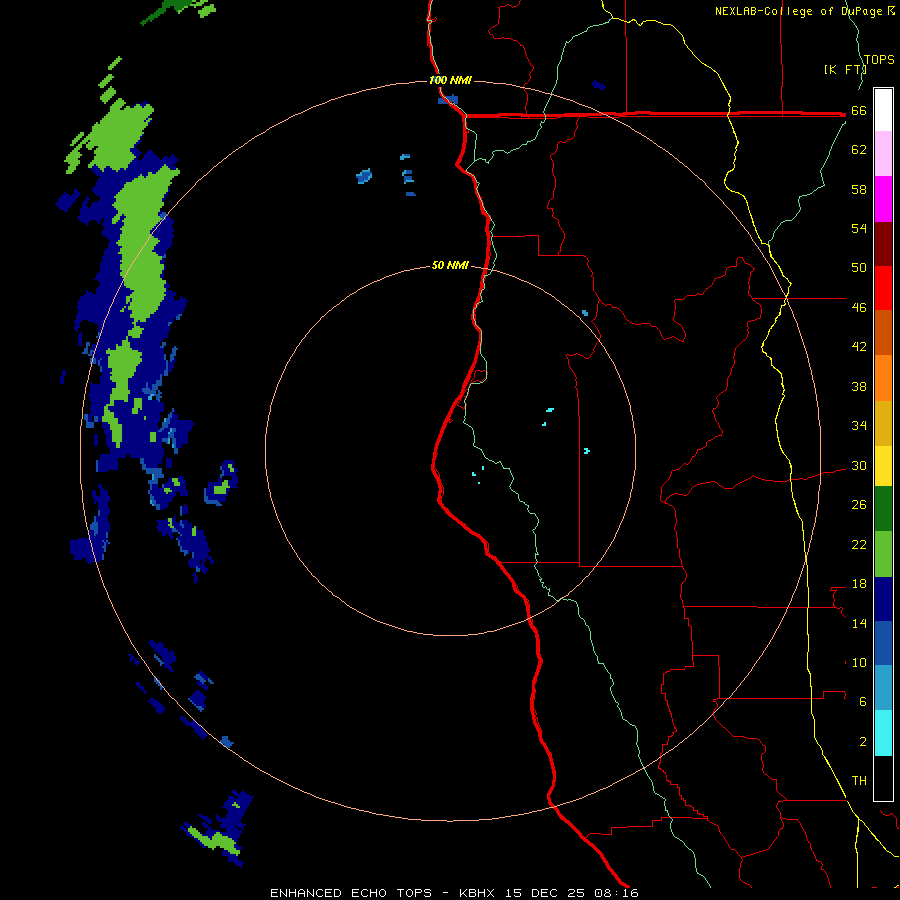The height and width of the screenshot is (900, 900).
Task: Select the legend value '22'
Action: tap(859, 544)
